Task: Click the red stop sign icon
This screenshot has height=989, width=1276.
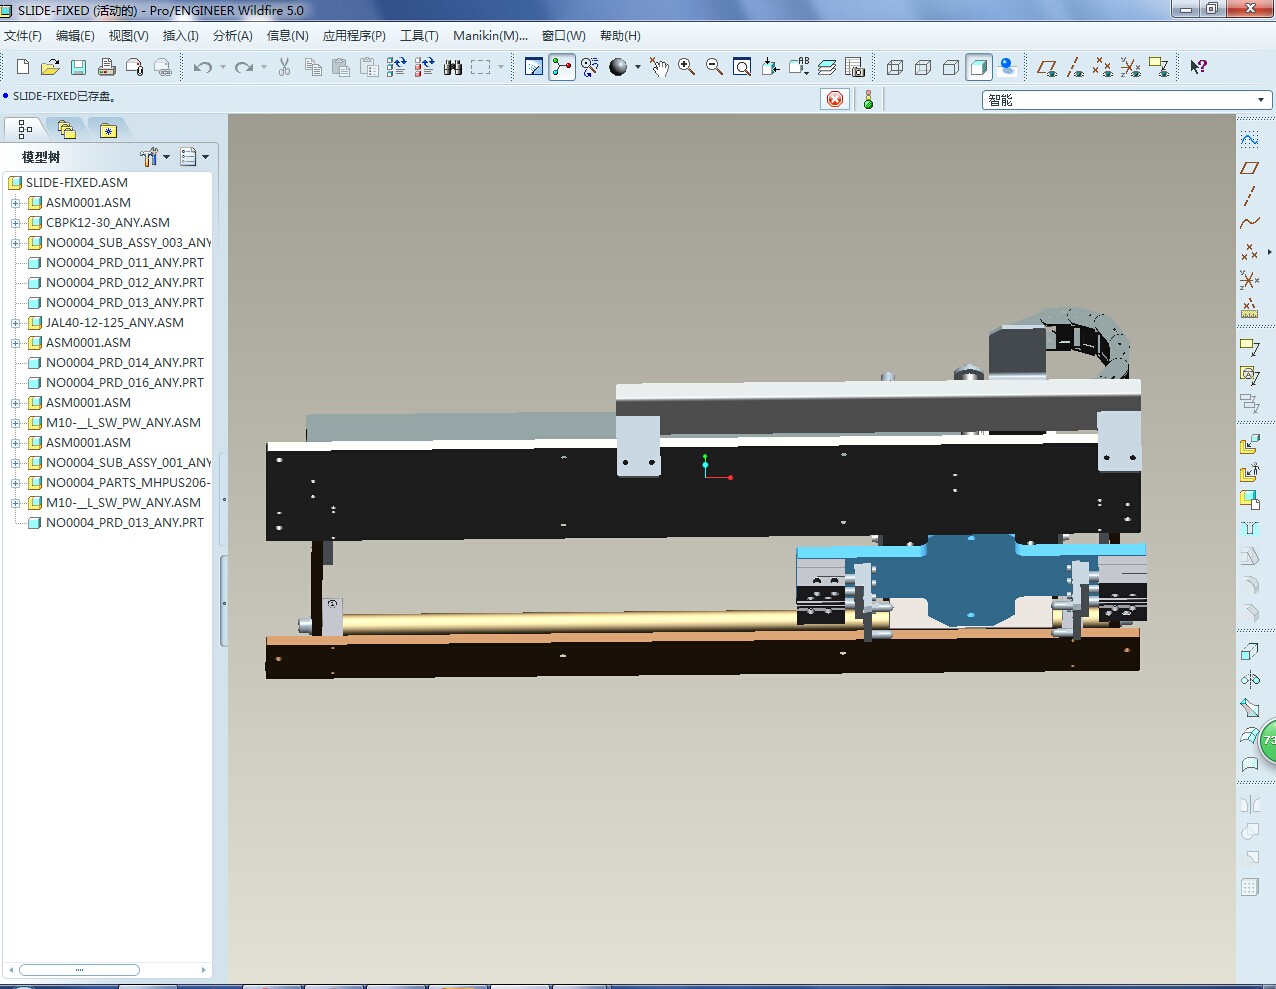Action: coord(836,99)
